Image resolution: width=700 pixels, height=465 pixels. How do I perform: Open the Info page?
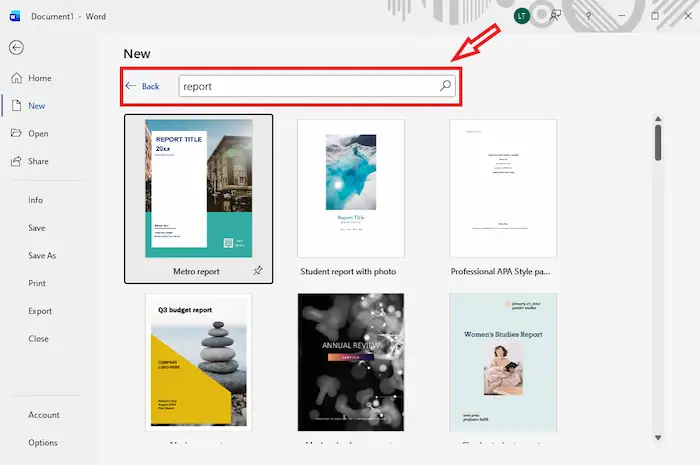coord(35,200)
